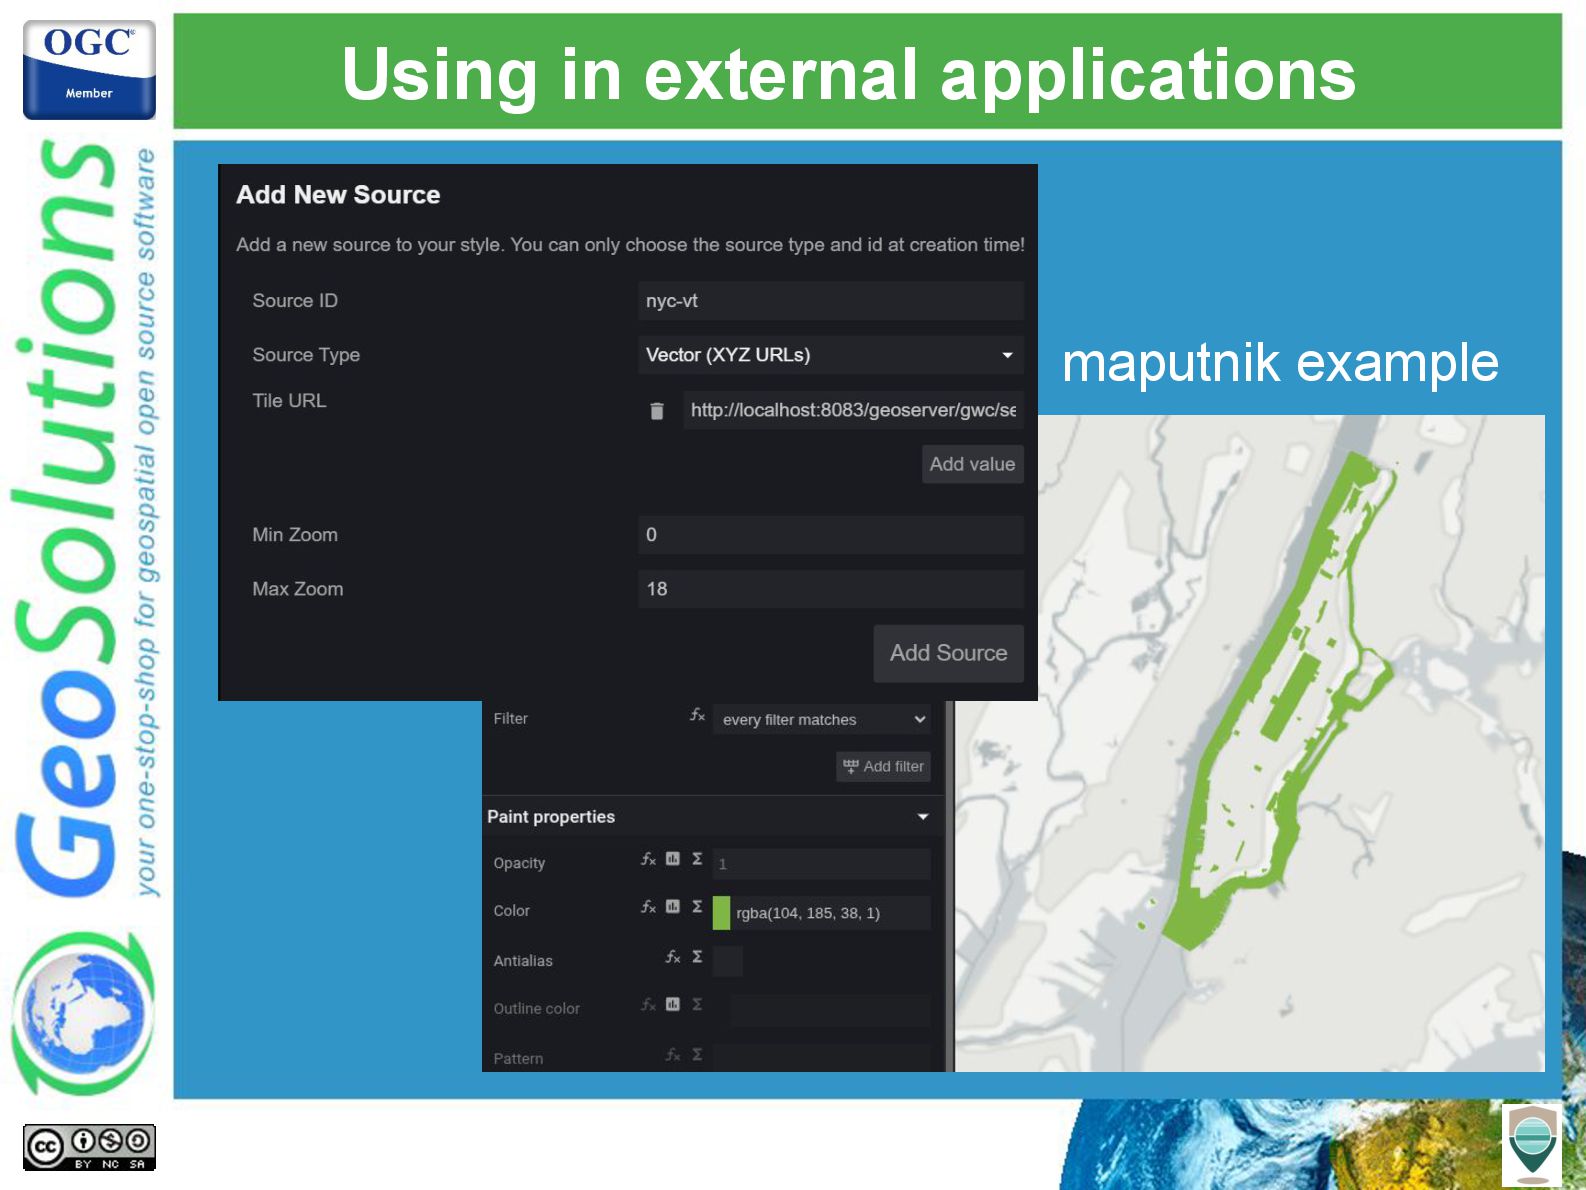Click the Add filter button
Screen dimensions: 1586x1190
click(883, 766)
